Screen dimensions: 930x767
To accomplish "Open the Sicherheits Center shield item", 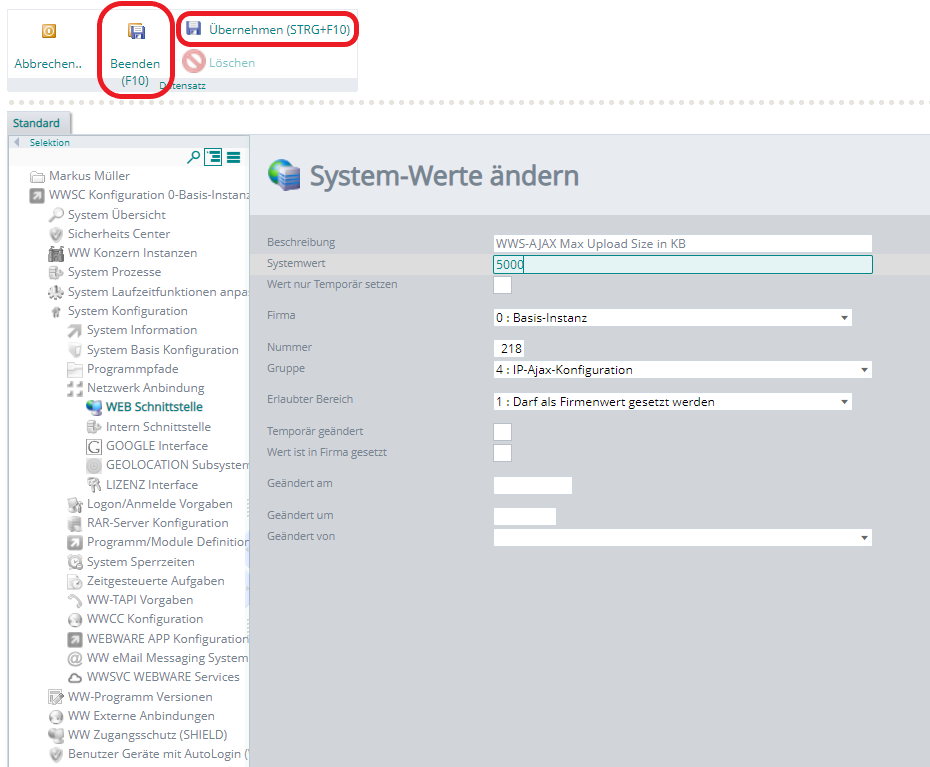I will 118,233.
